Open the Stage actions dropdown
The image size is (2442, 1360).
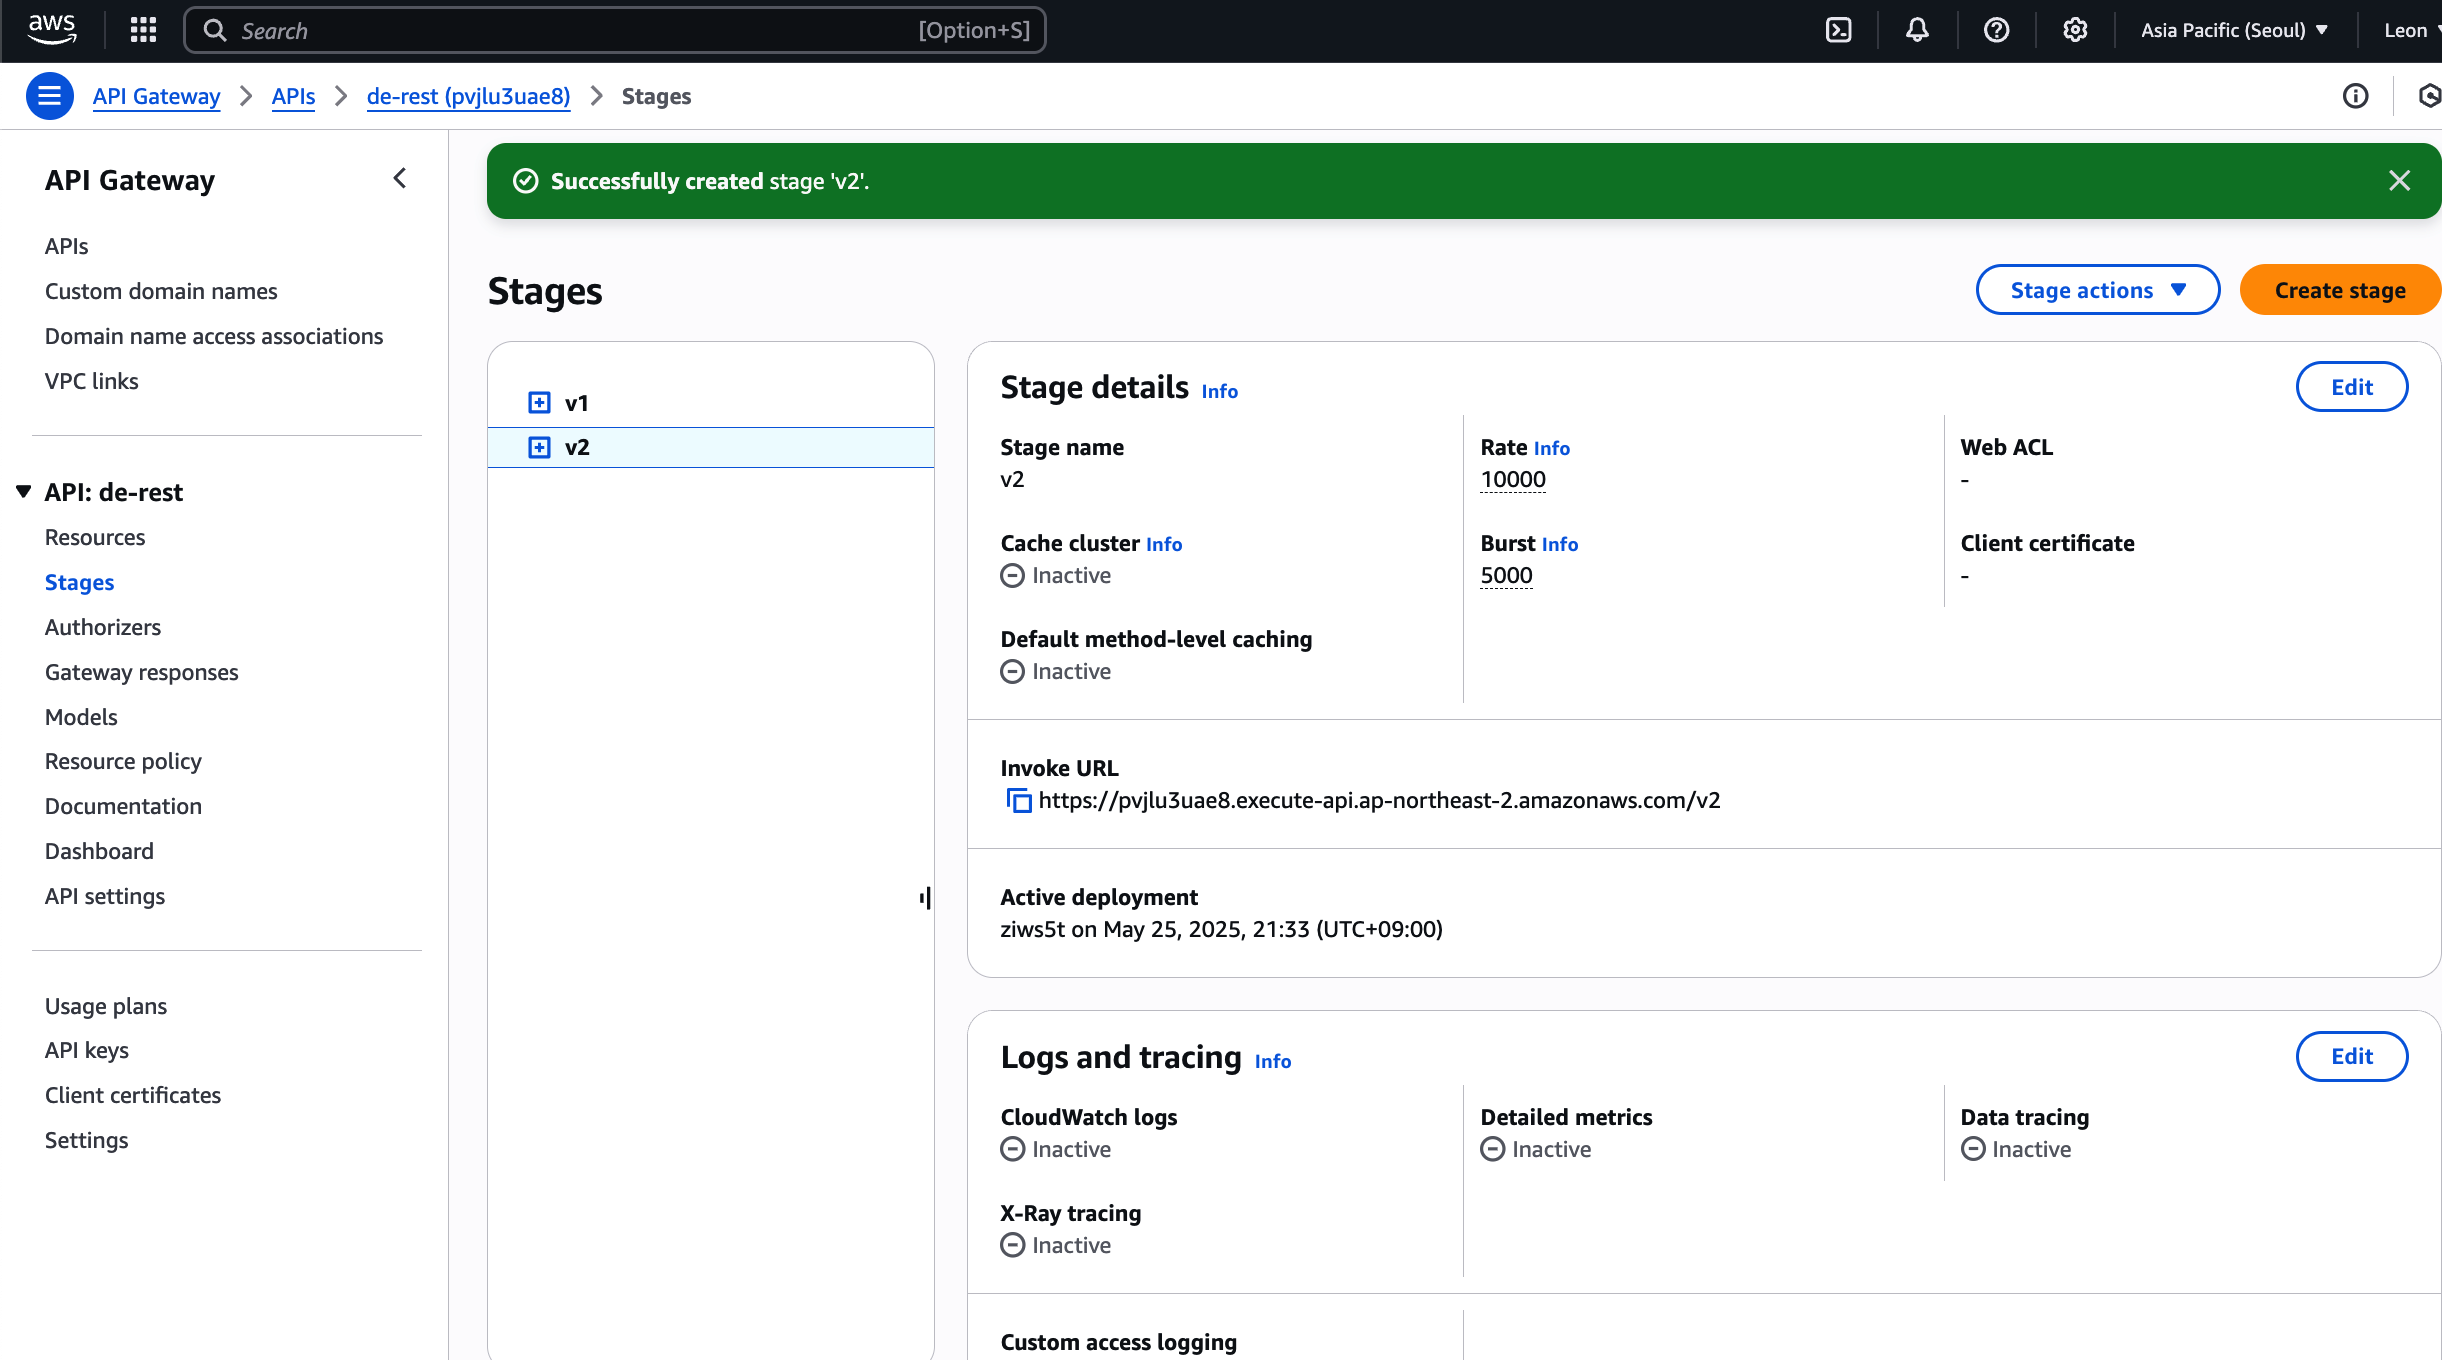point(2097,290)
